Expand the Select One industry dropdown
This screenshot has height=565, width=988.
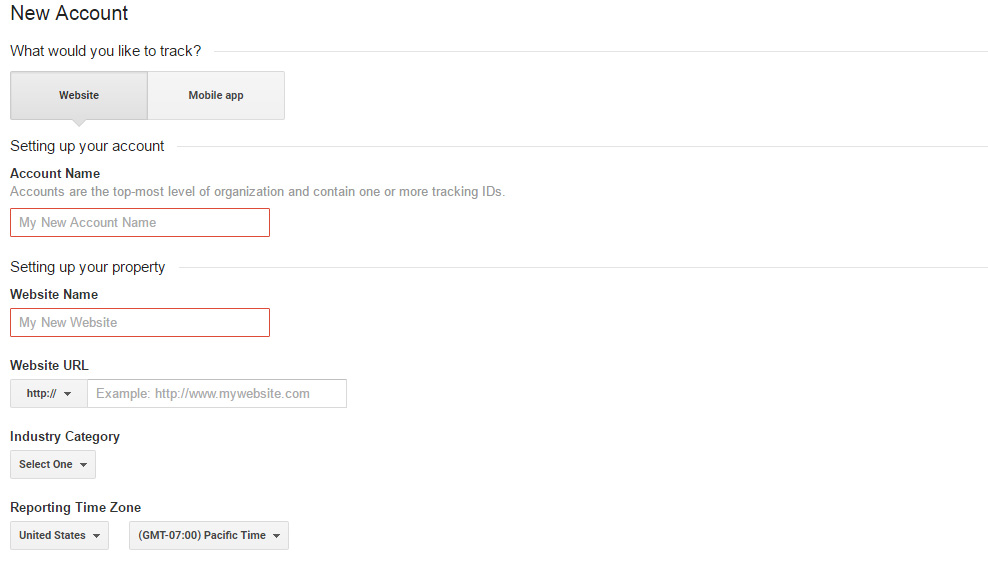point(52,465)
